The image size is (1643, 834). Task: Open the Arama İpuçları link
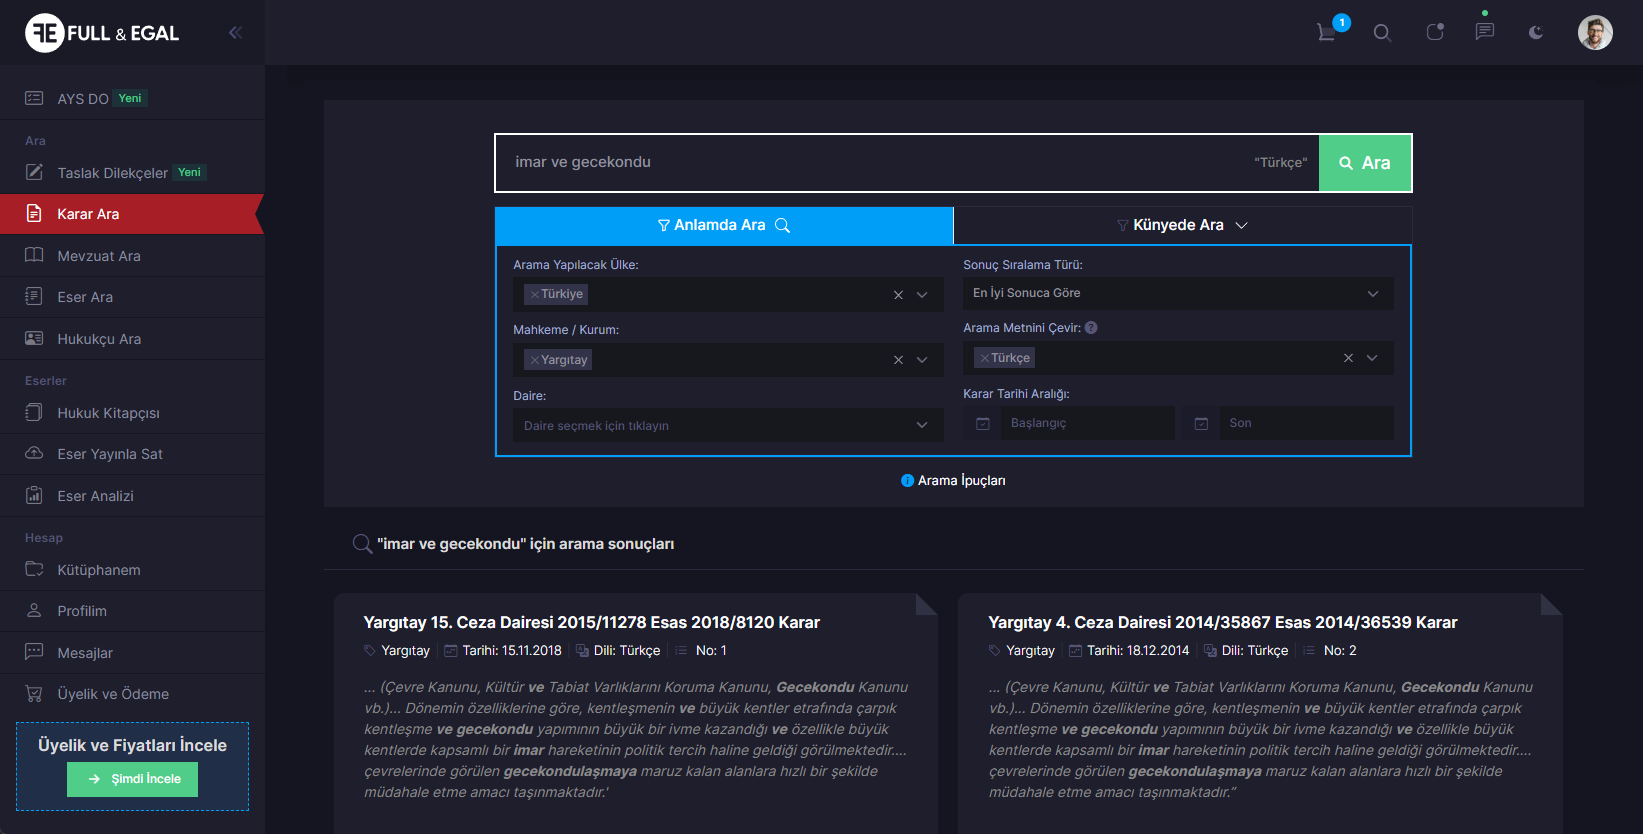[x=953, y=481]
